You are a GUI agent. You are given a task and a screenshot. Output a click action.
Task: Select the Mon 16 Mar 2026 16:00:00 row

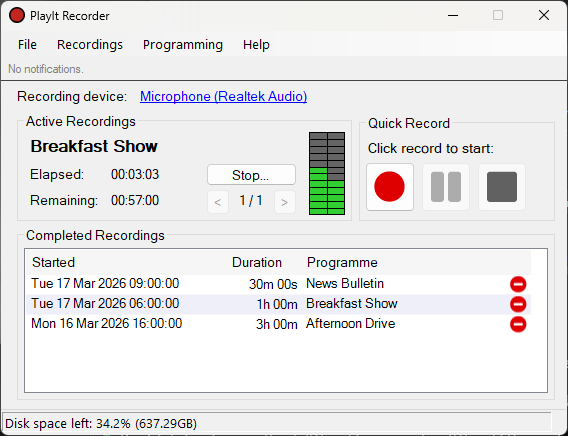click(x=279, y=324)
